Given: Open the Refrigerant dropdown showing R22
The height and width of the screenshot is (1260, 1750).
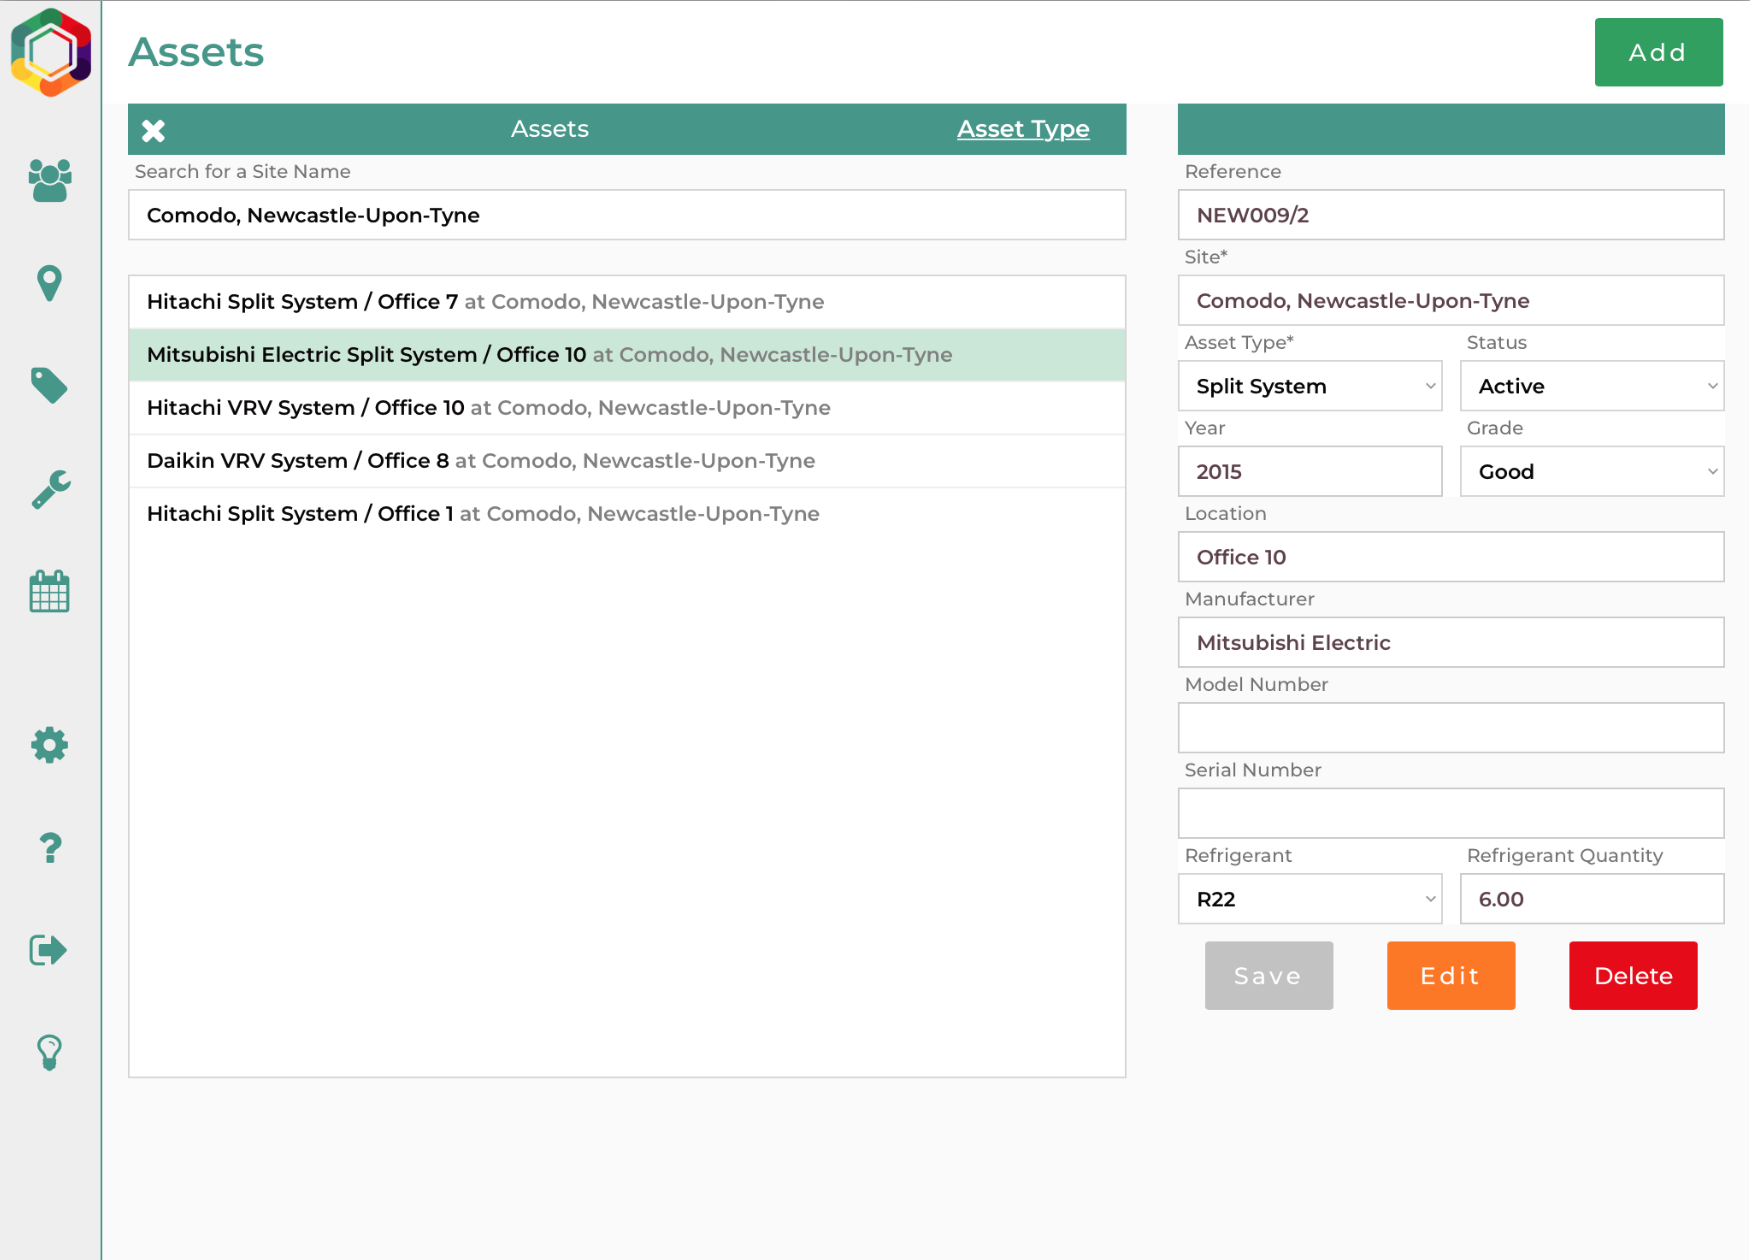Looking at the screenshot, I should (1310, 899).
